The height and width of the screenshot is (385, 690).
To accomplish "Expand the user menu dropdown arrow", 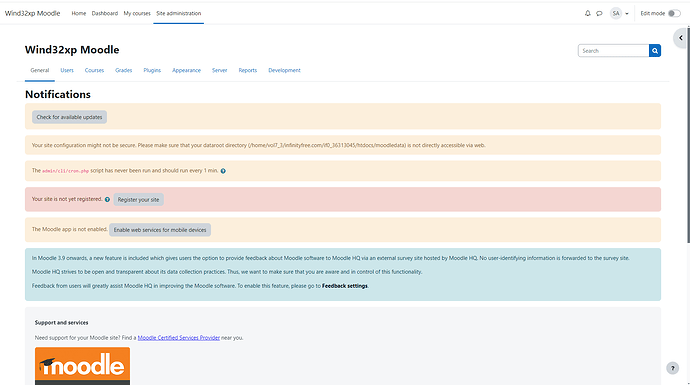I will click(627, 14).
